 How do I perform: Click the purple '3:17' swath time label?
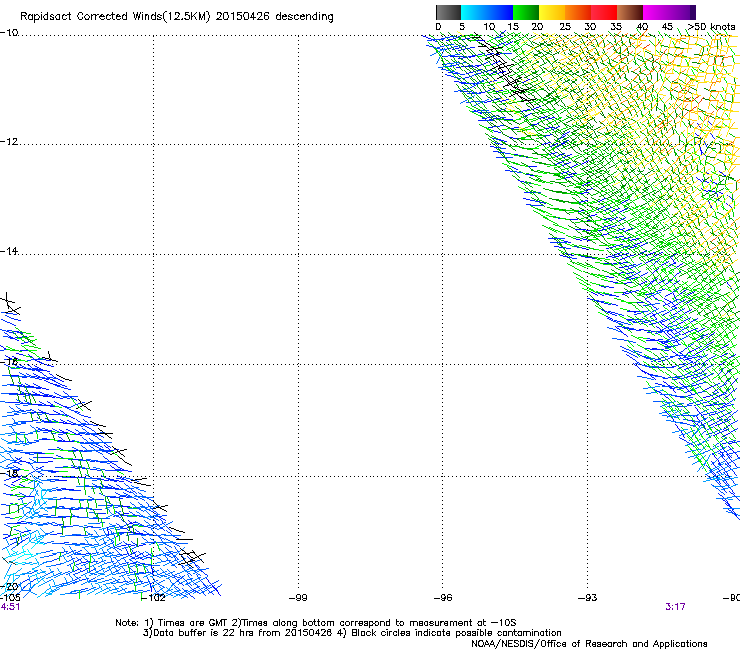pos(675,607)
